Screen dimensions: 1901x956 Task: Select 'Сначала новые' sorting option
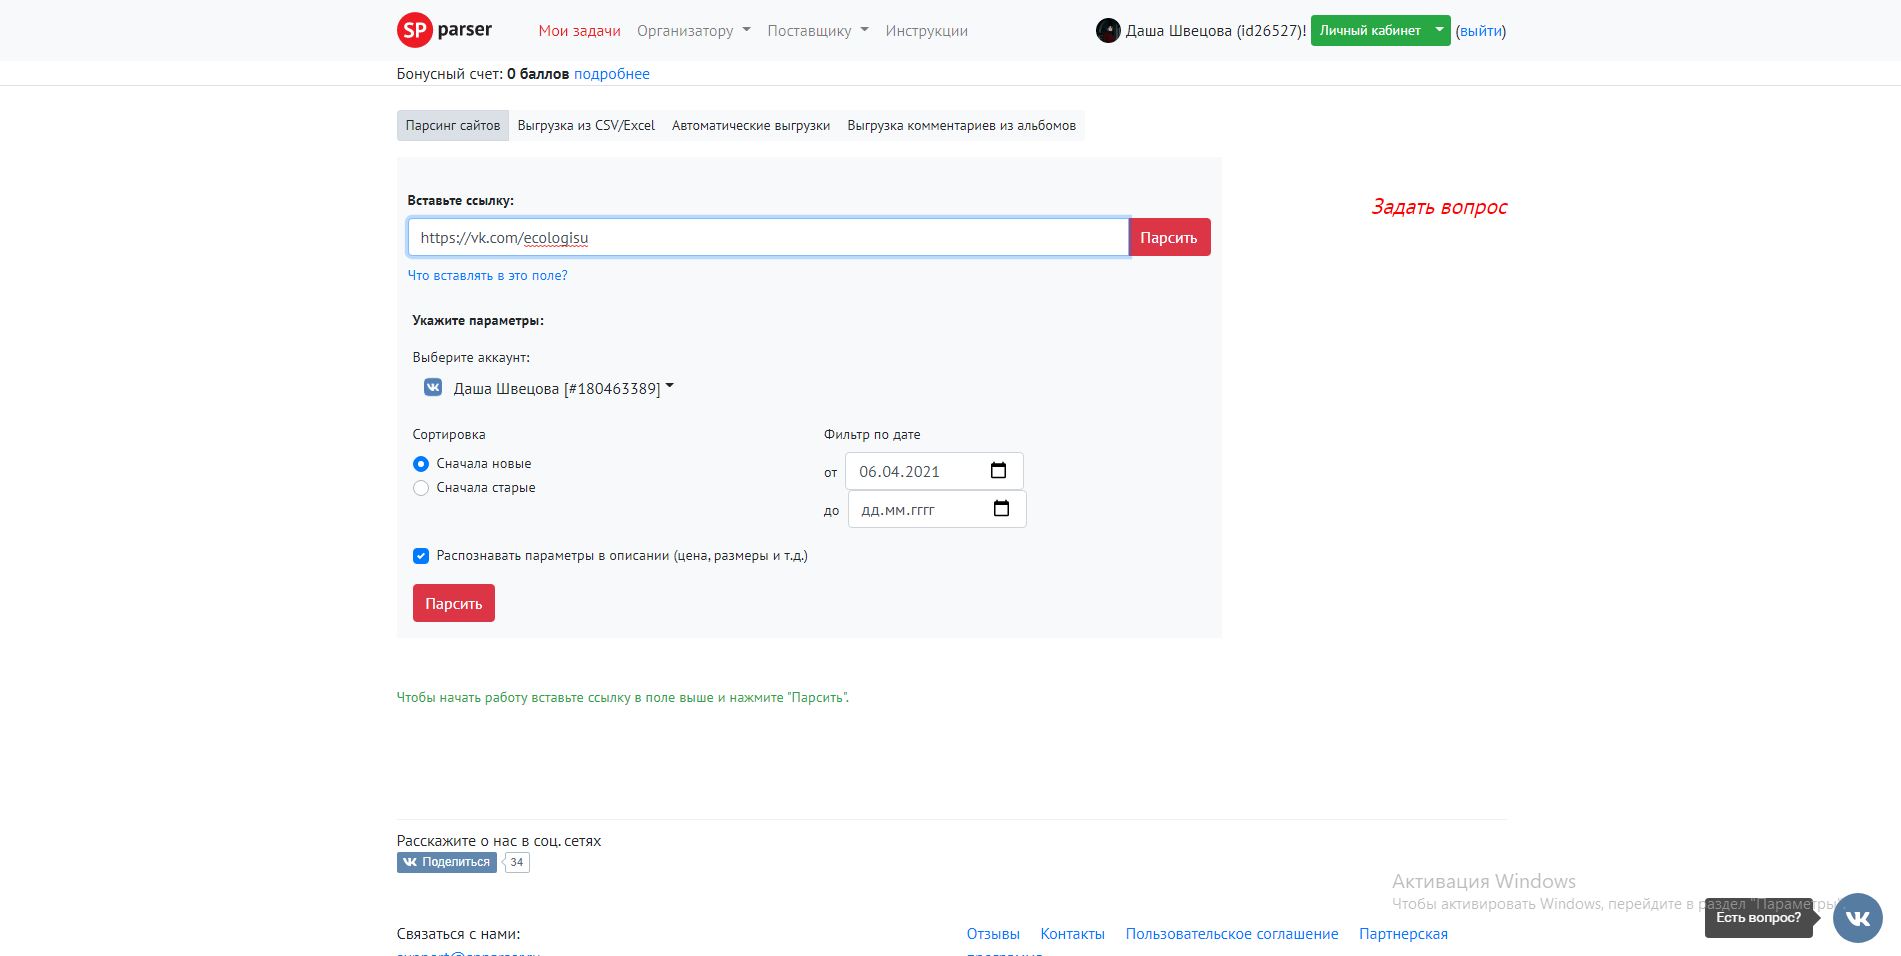pos(421,464)
